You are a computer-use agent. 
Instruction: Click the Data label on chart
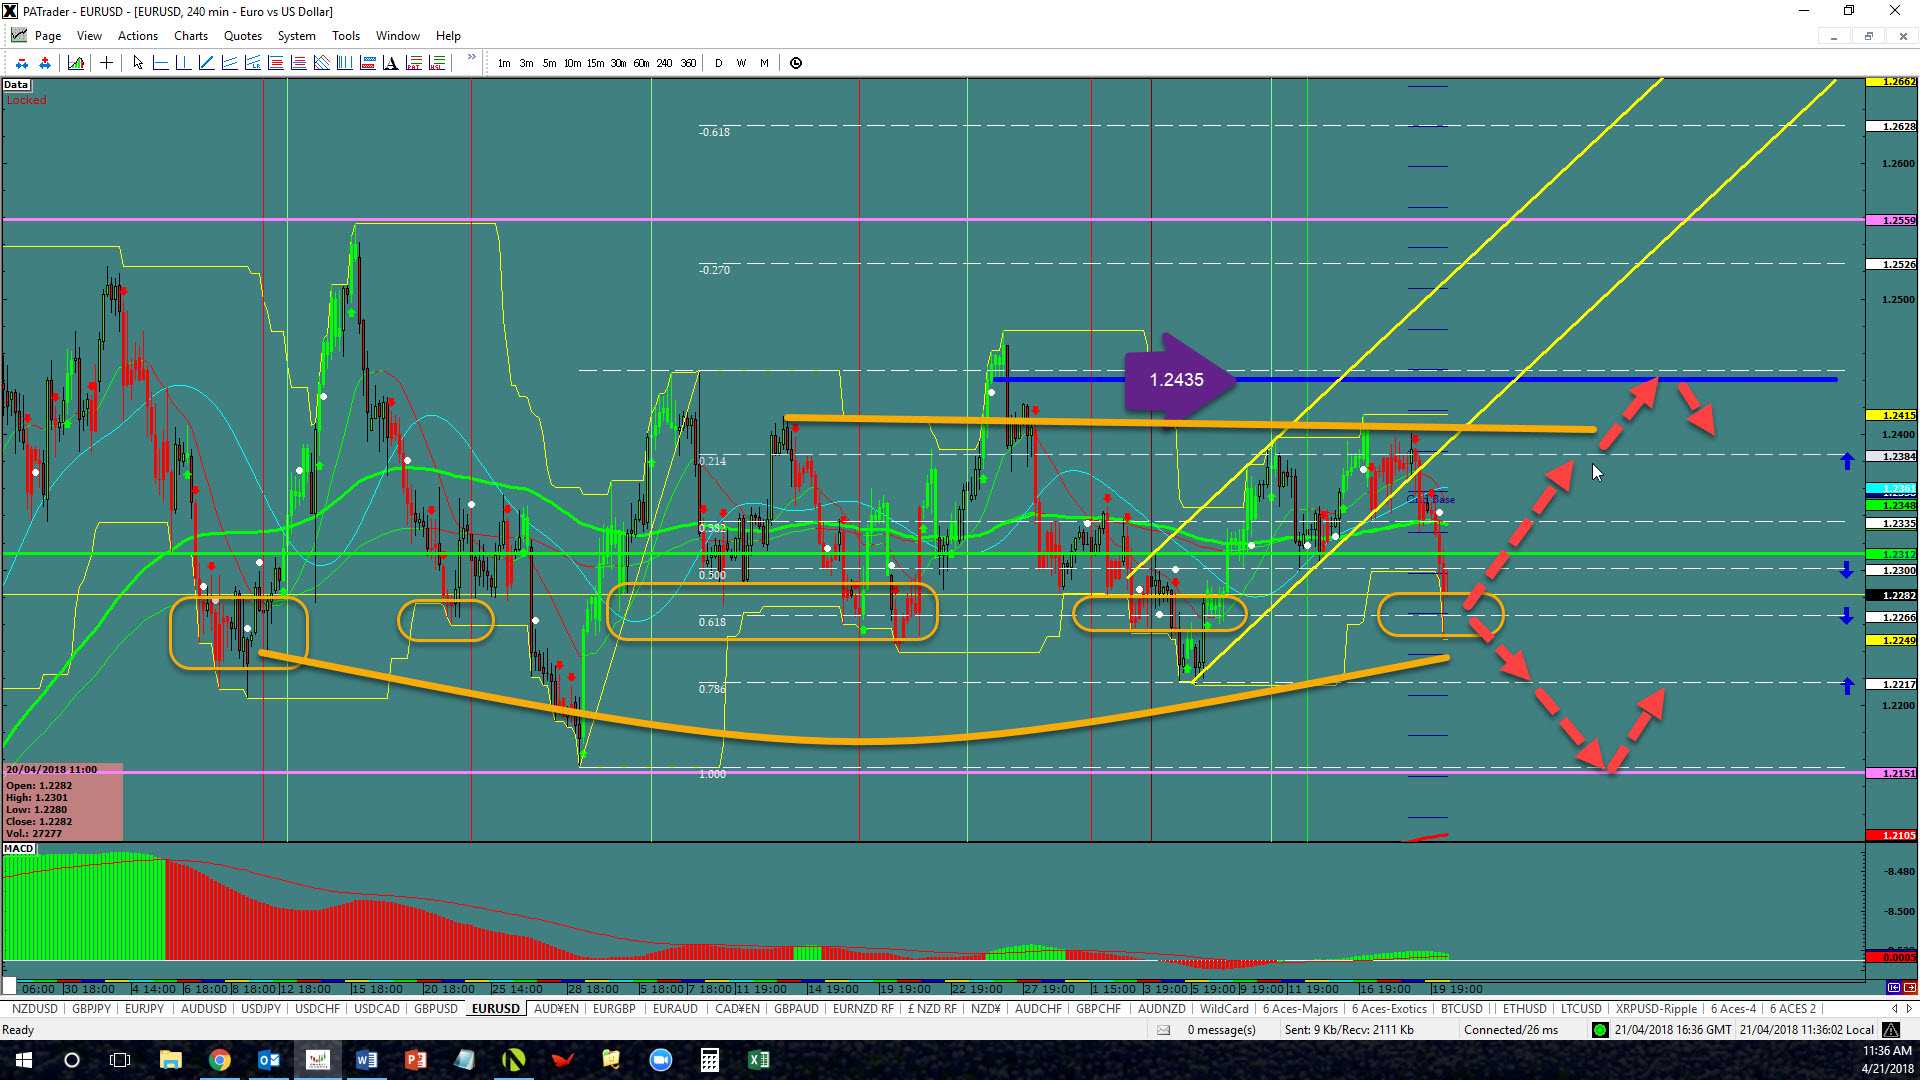pyautogui.click(x=16, y=85)
